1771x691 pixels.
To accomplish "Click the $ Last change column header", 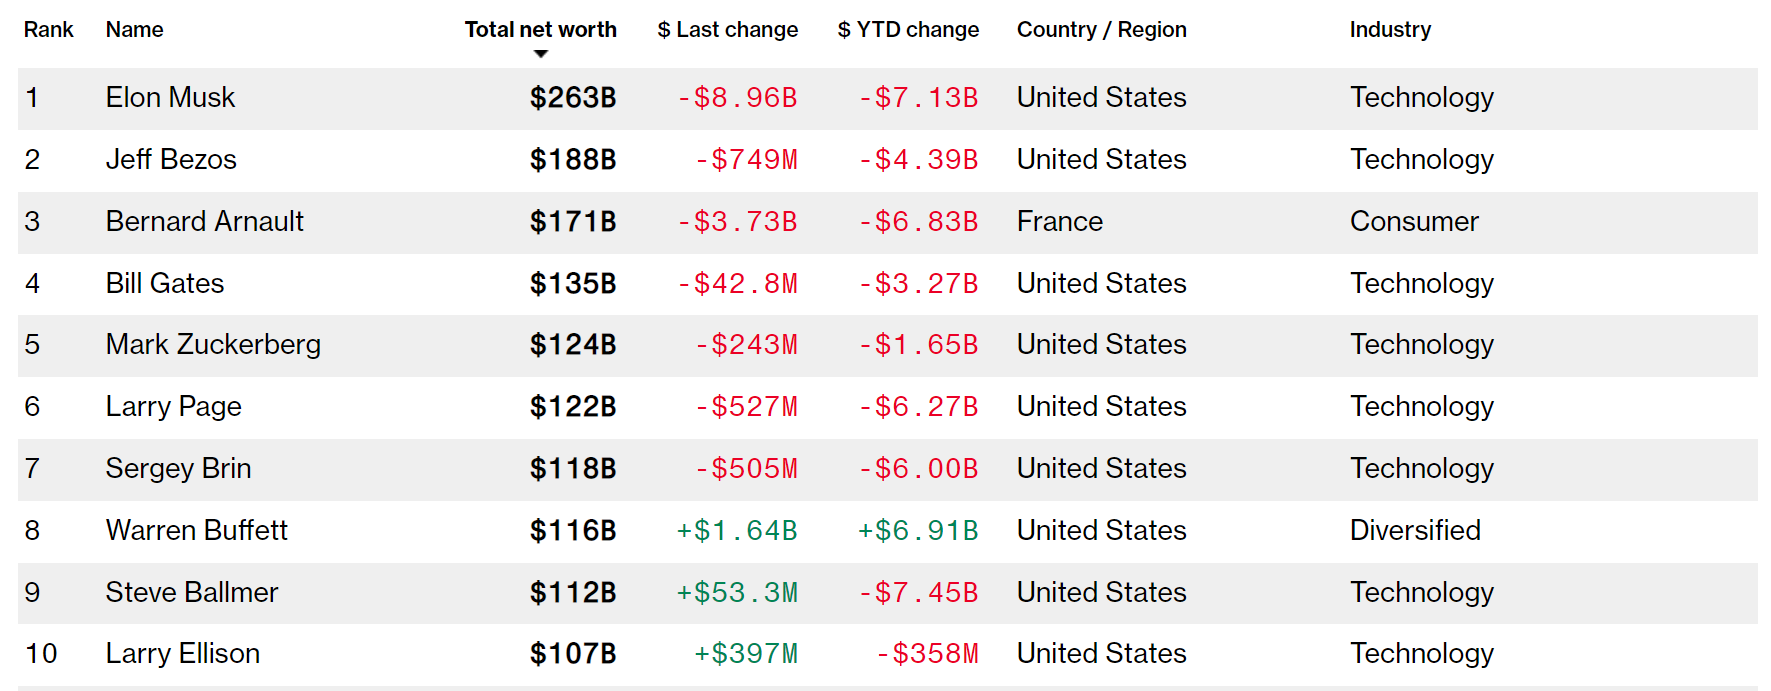I will (727, 30).
